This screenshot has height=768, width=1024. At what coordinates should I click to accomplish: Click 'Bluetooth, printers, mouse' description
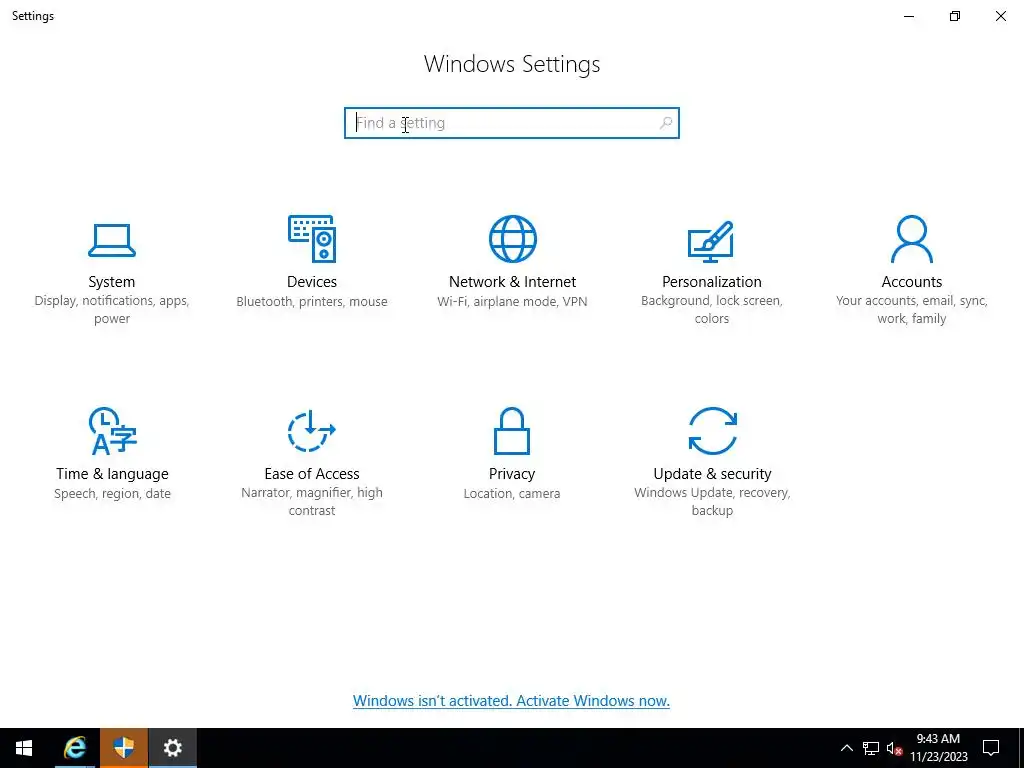pos(312,301)
